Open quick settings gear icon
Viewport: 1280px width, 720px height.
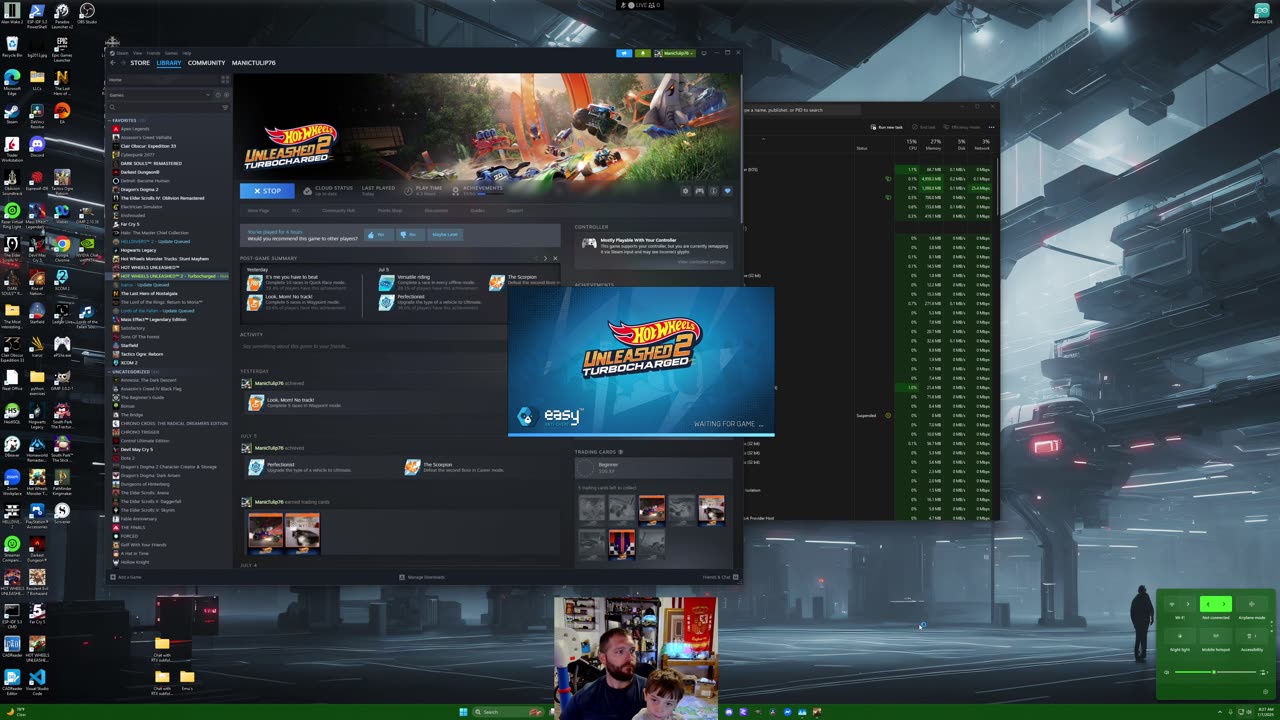click(x=1265, y=691)
